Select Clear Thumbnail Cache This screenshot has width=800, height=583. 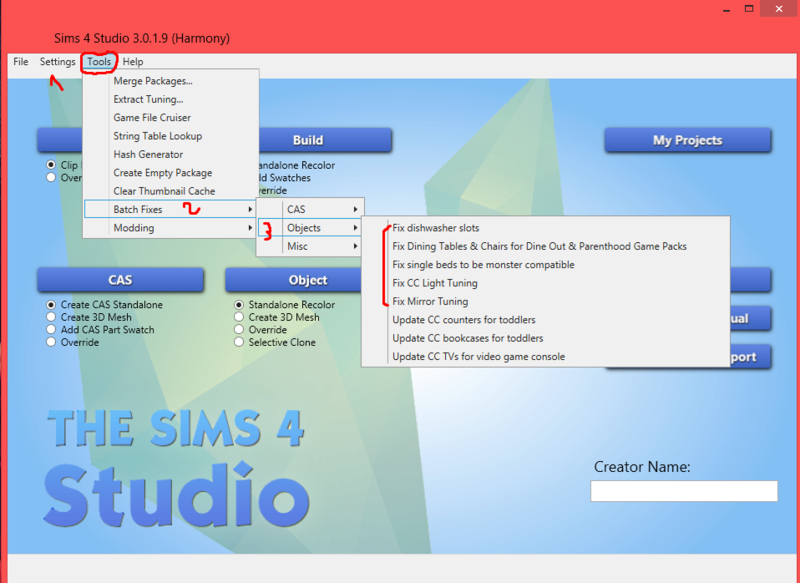(171, 191)
